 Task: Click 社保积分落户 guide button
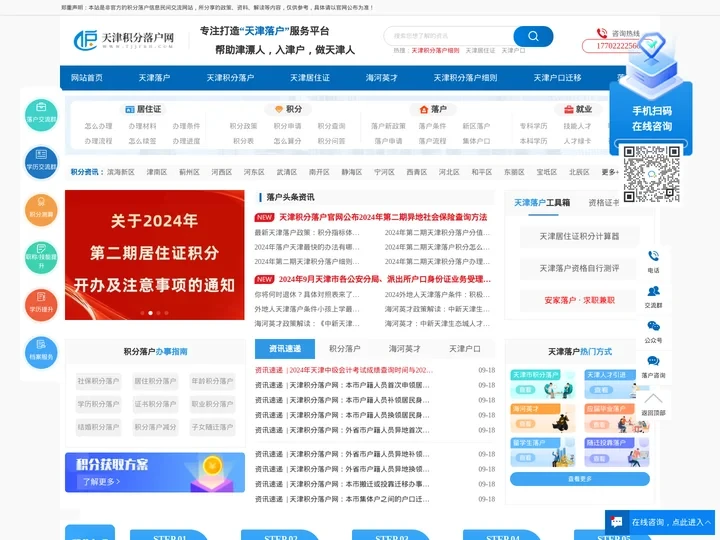click(98, 381)
